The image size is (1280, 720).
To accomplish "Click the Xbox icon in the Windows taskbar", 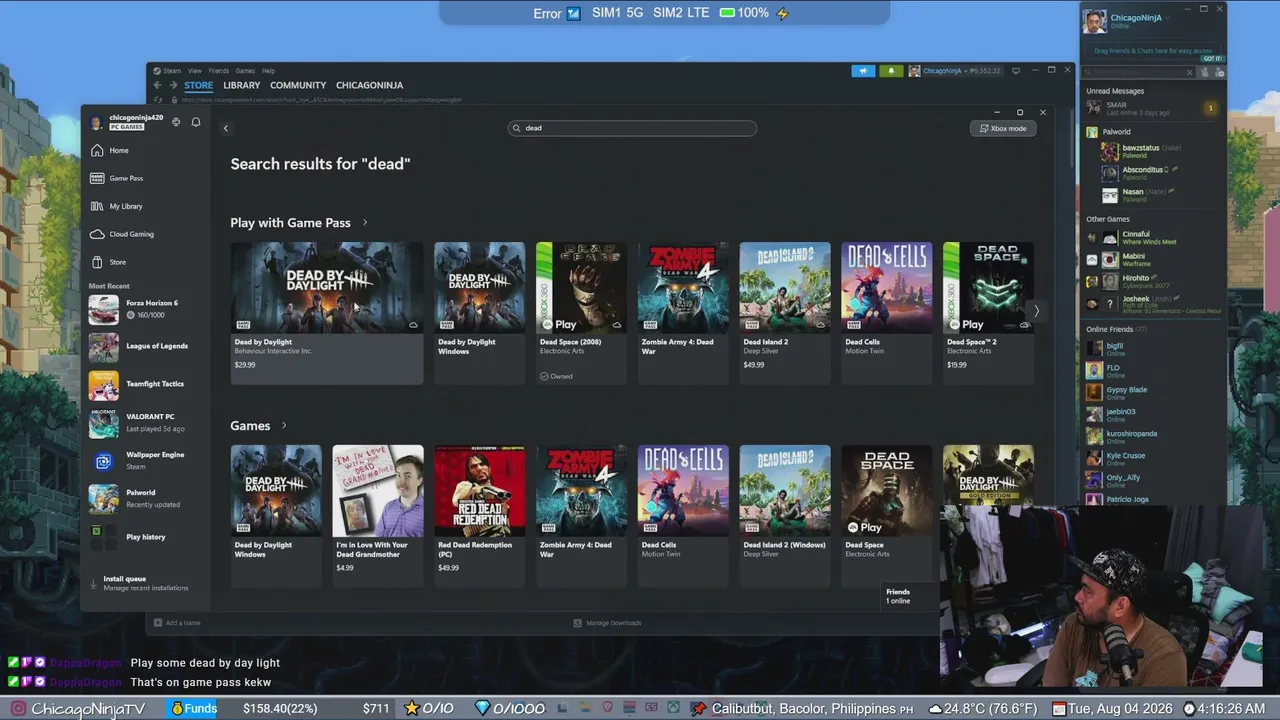I will pyautogui.click(x=673, y=708).
